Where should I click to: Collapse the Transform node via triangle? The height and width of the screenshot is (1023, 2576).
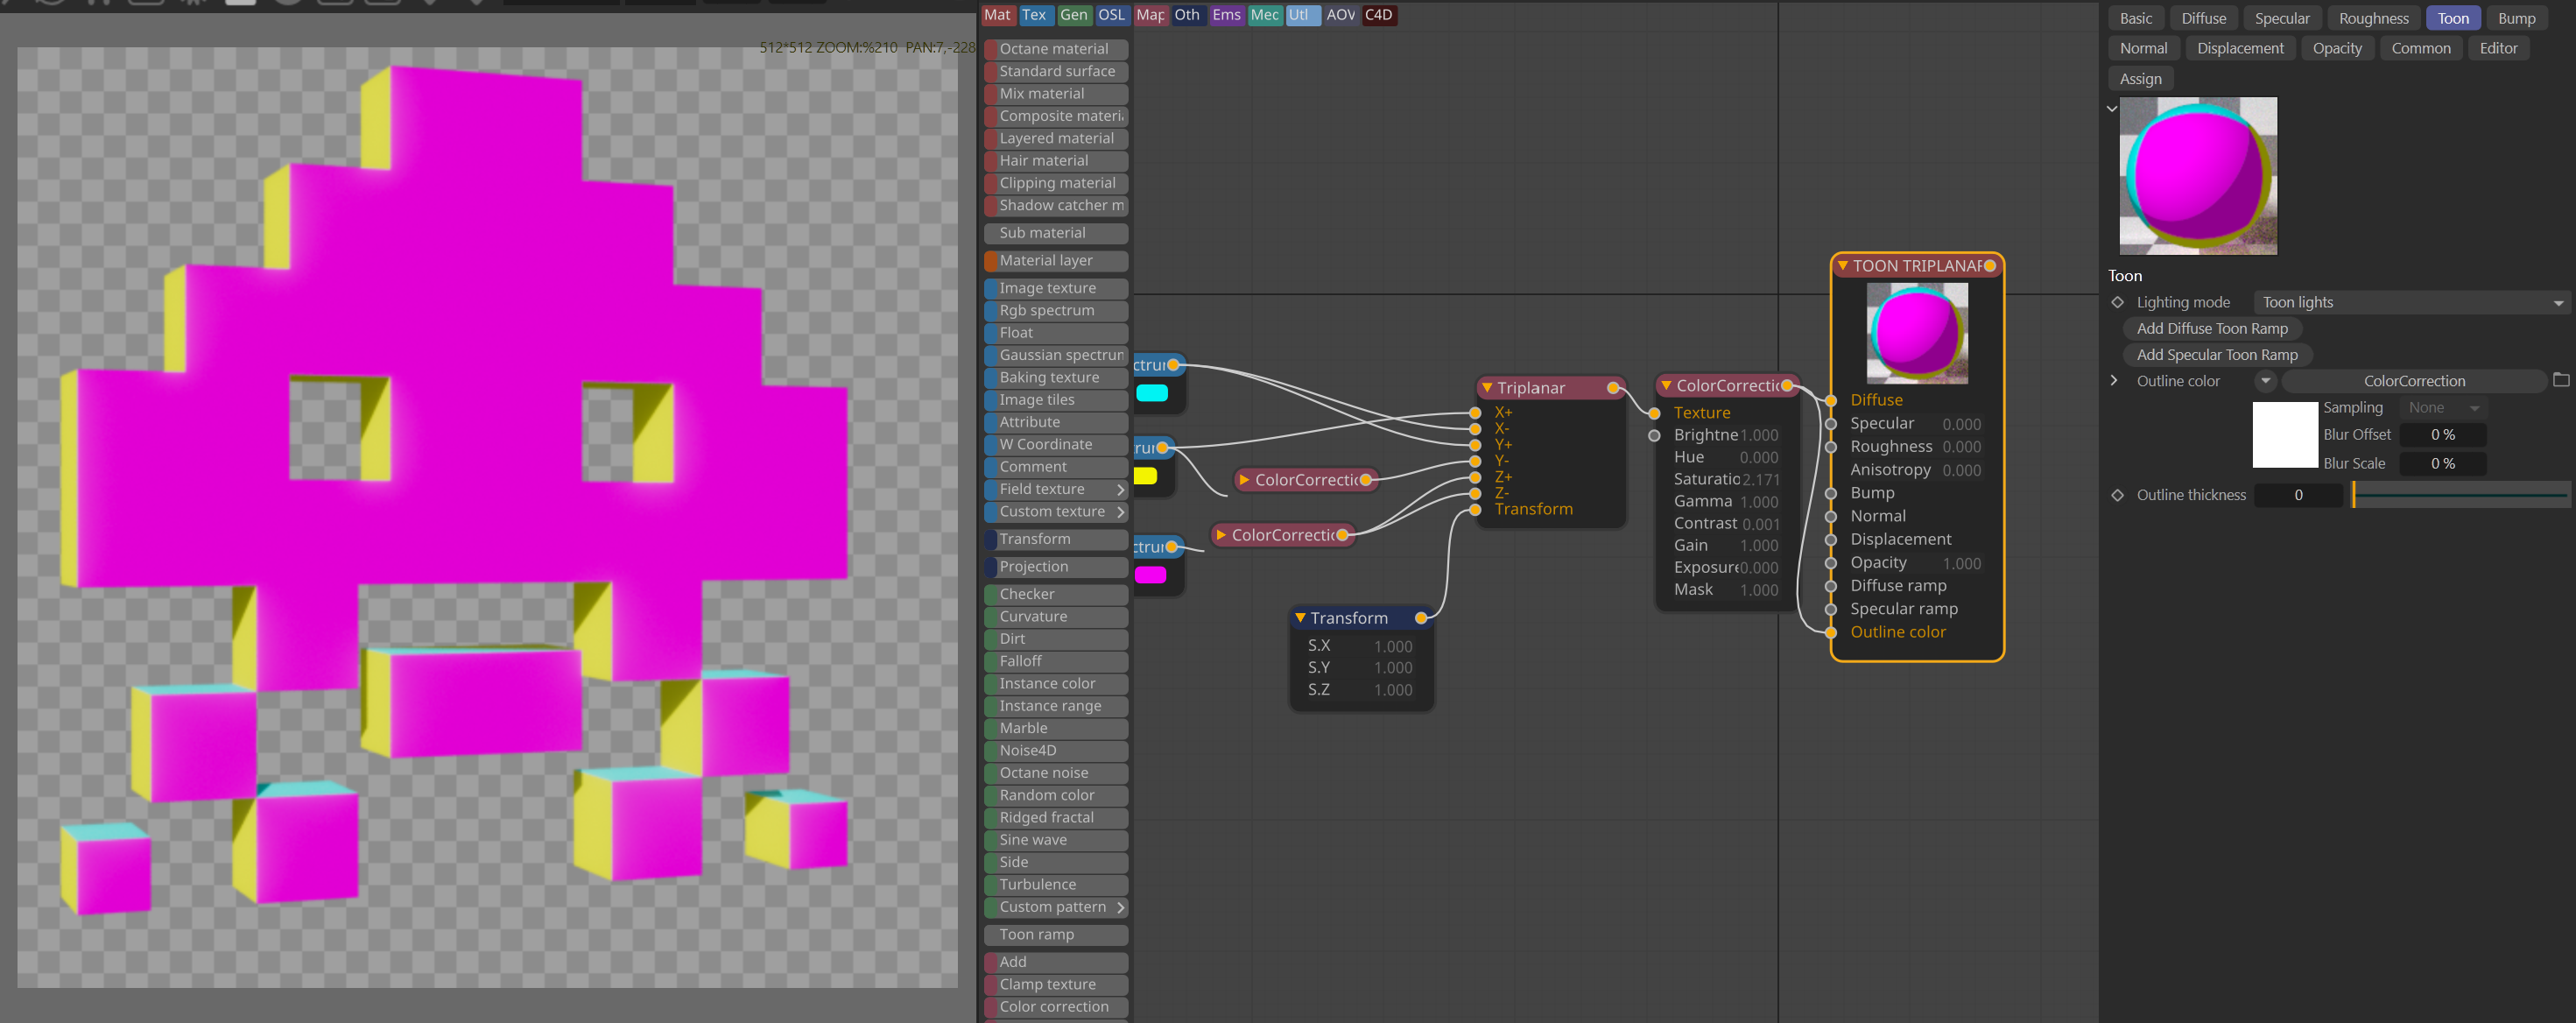1300,618
